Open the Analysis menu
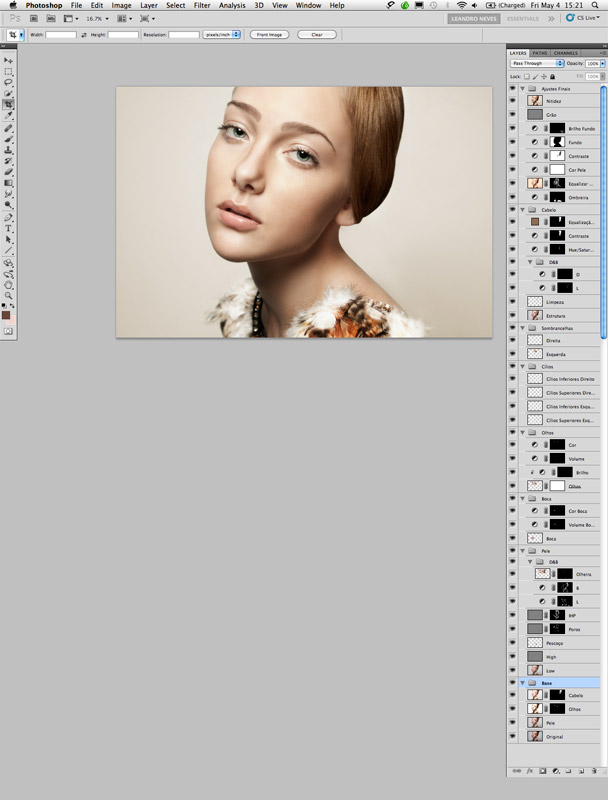The width and height of the screenshot is (608, 800). [232, 5]
